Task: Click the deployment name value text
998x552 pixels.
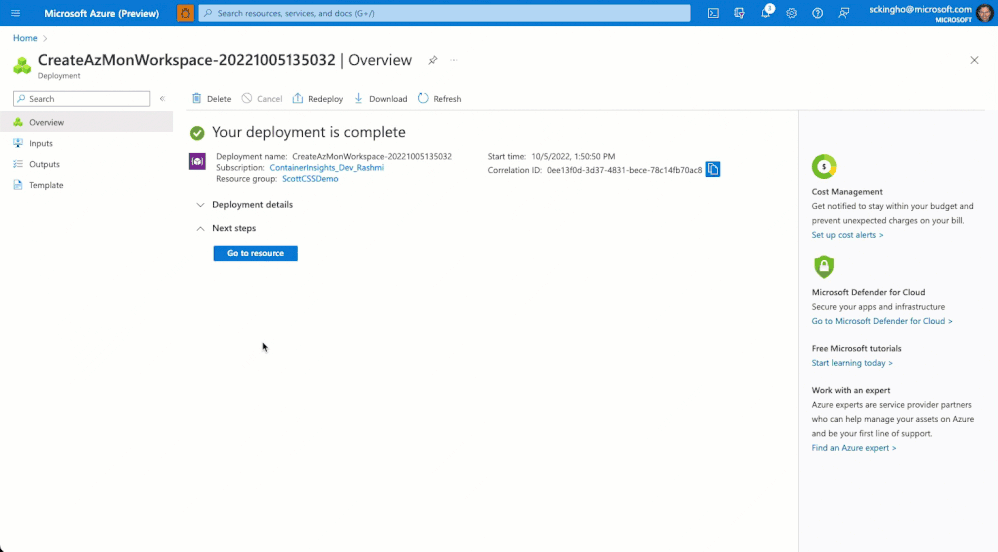Action: (x=372, y=156)
